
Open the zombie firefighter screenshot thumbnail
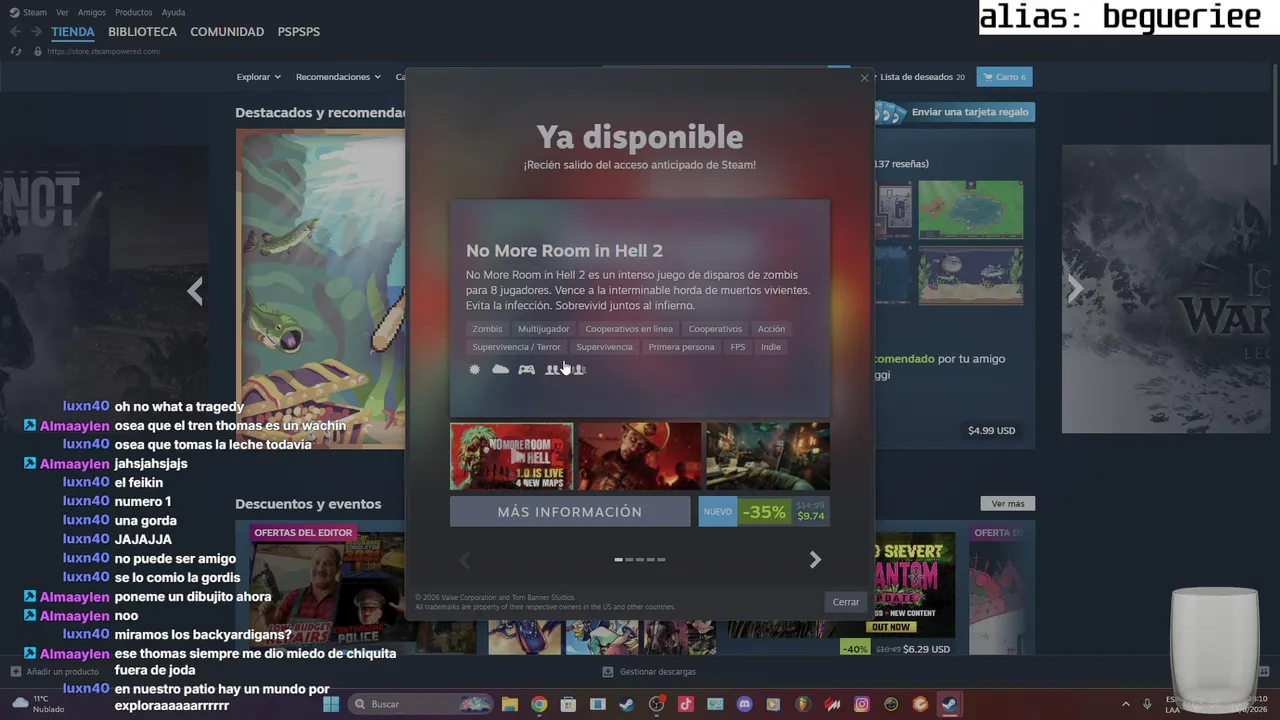coord(639,456)
